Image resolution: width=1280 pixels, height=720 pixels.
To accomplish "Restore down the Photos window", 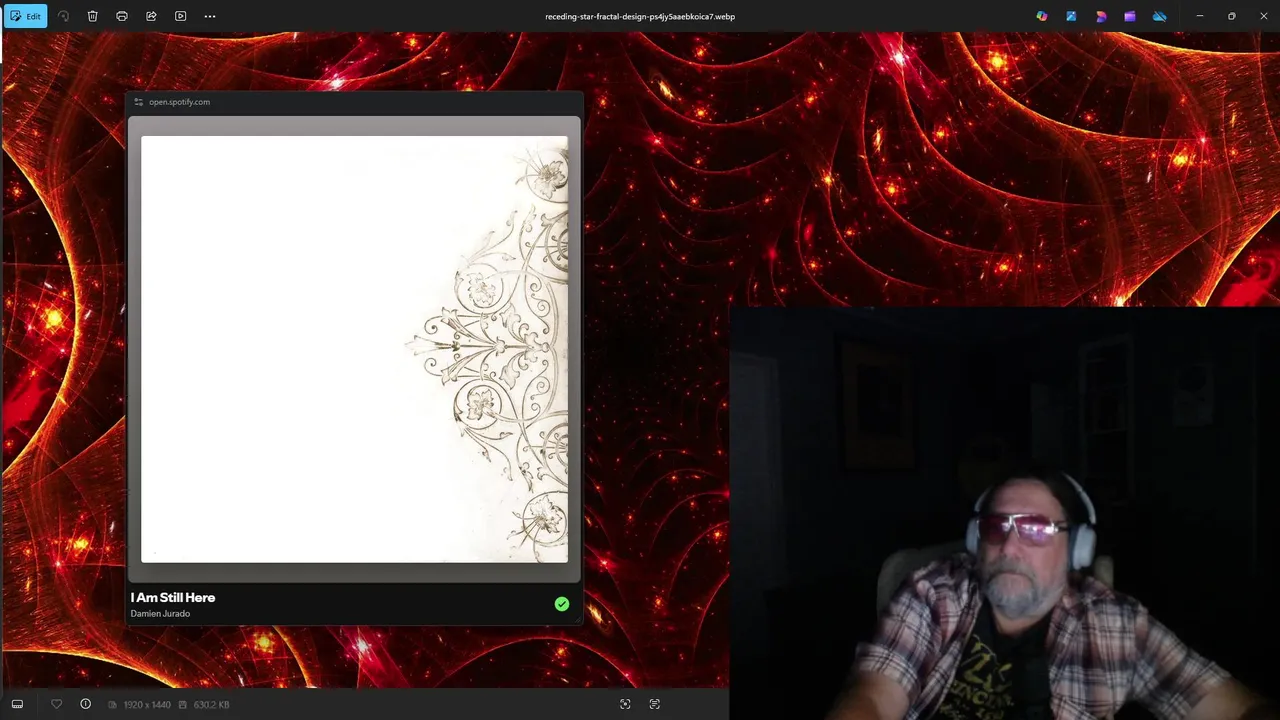I will click(1231, 16).
